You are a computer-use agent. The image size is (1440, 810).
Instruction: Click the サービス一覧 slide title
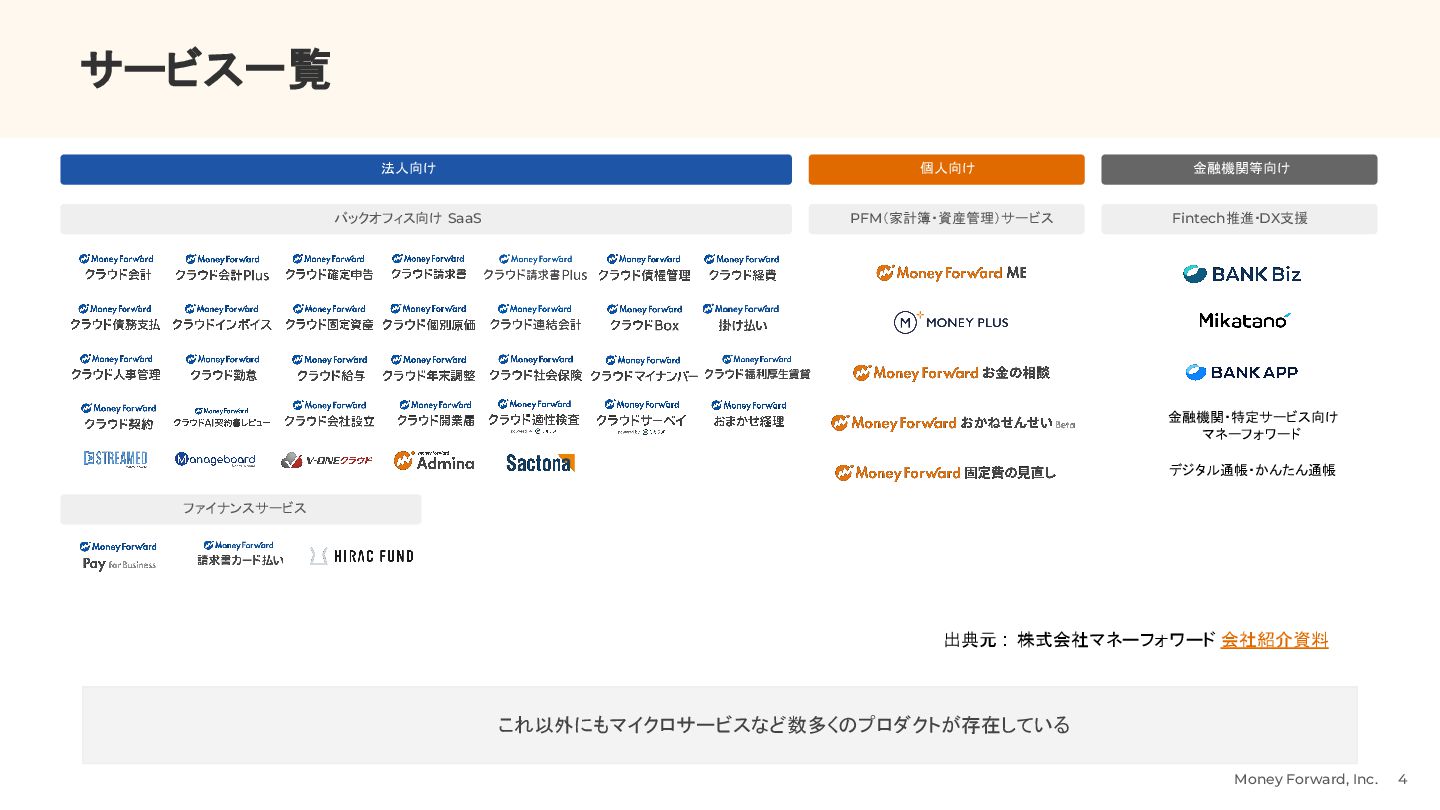tap(206, 70)
